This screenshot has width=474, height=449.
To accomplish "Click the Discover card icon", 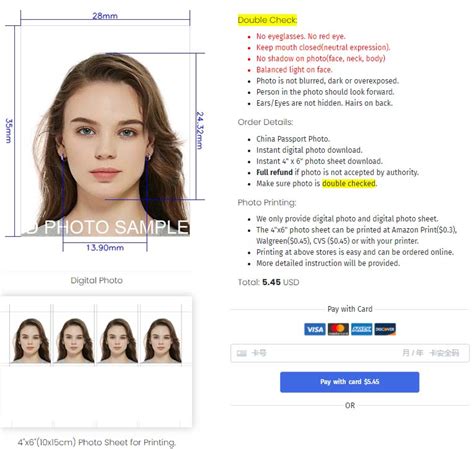I will click(385, 329).
